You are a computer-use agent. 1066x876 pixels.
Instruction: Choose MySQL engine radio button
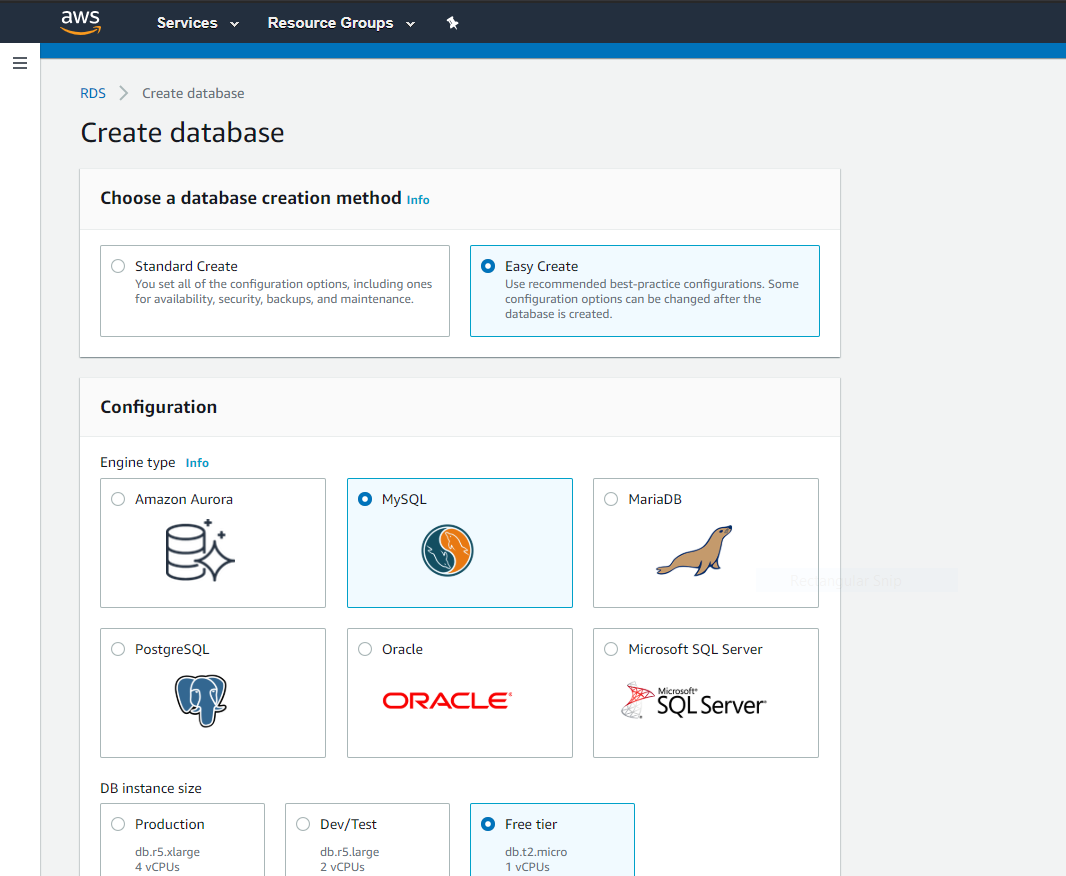click(365, 499)
